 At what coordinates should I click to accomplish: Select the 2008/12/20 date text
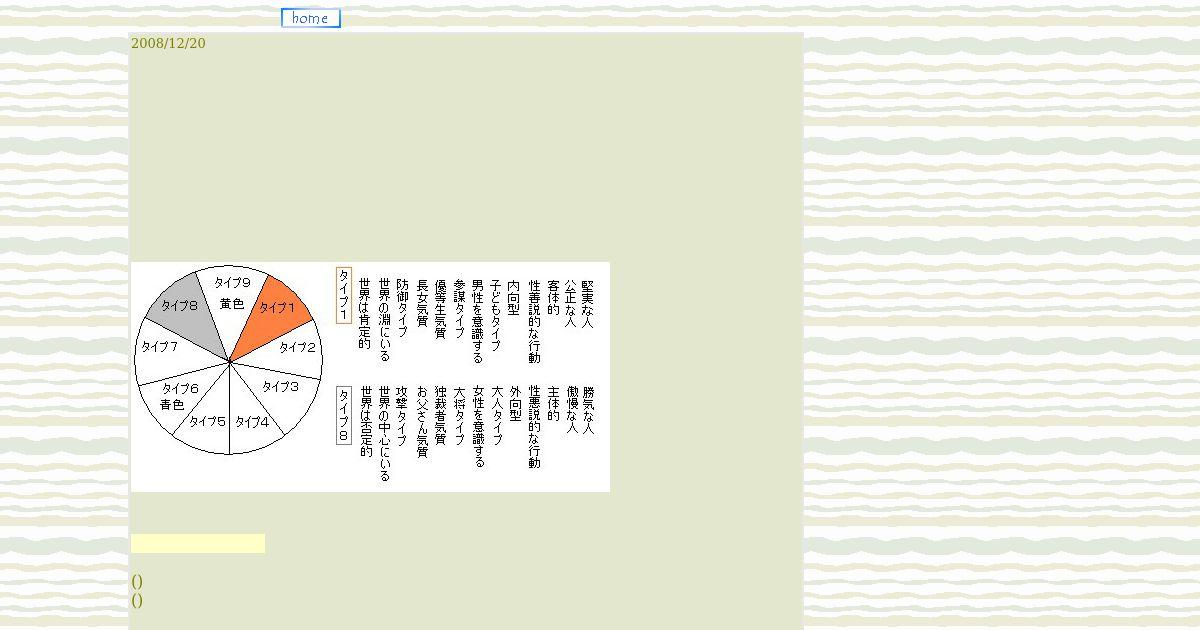168,43
